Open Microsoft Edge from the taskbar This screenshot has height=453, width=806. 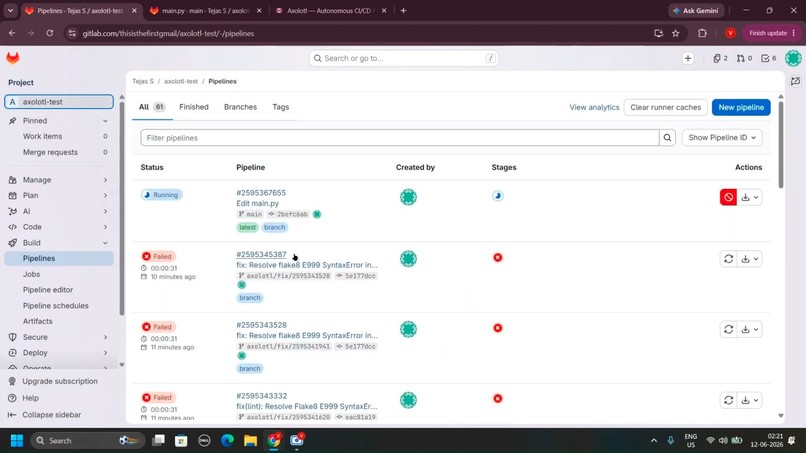click(x=227, y=440)
